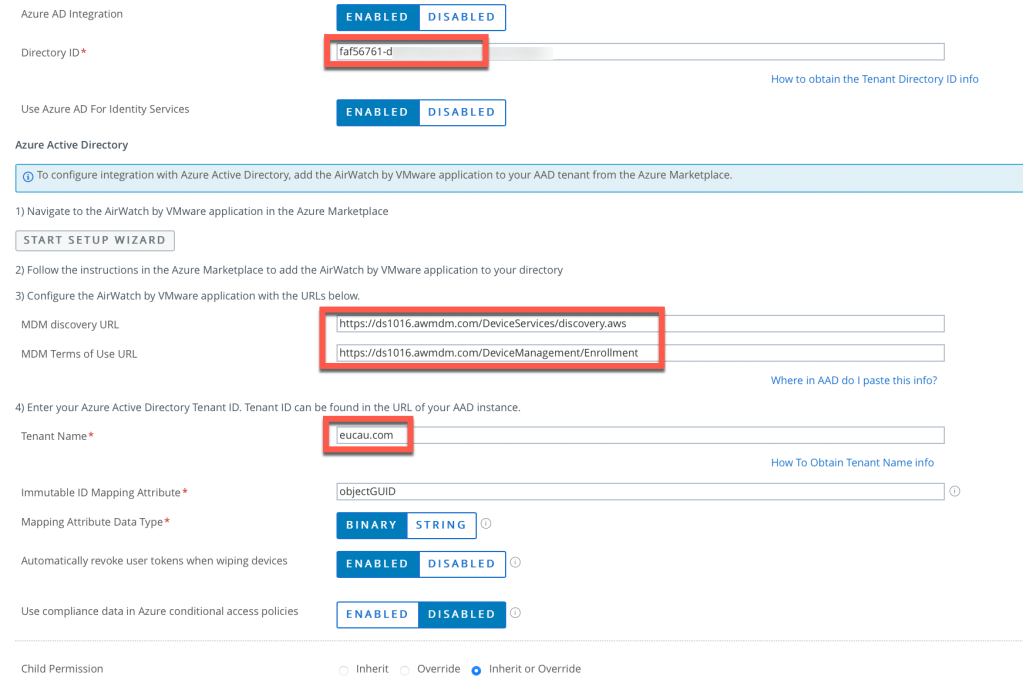
Task: Enable compliance data in Azure conditional access
Action: pos(377,614)
